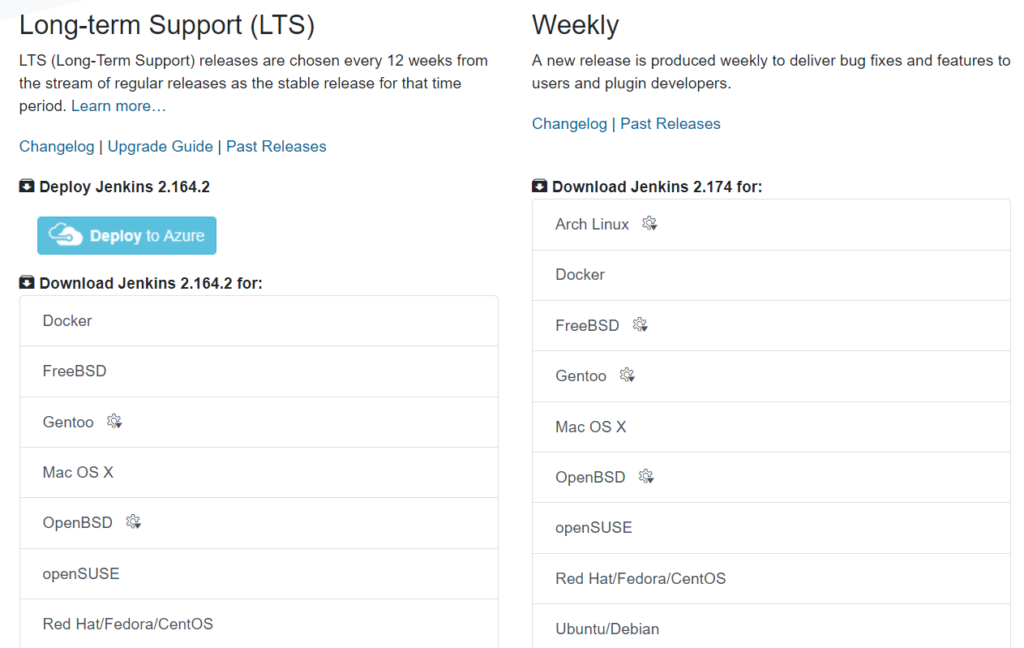Click the Weekly heading
The width and height of the screenshot is (1024, 648).
coord(575,25)
